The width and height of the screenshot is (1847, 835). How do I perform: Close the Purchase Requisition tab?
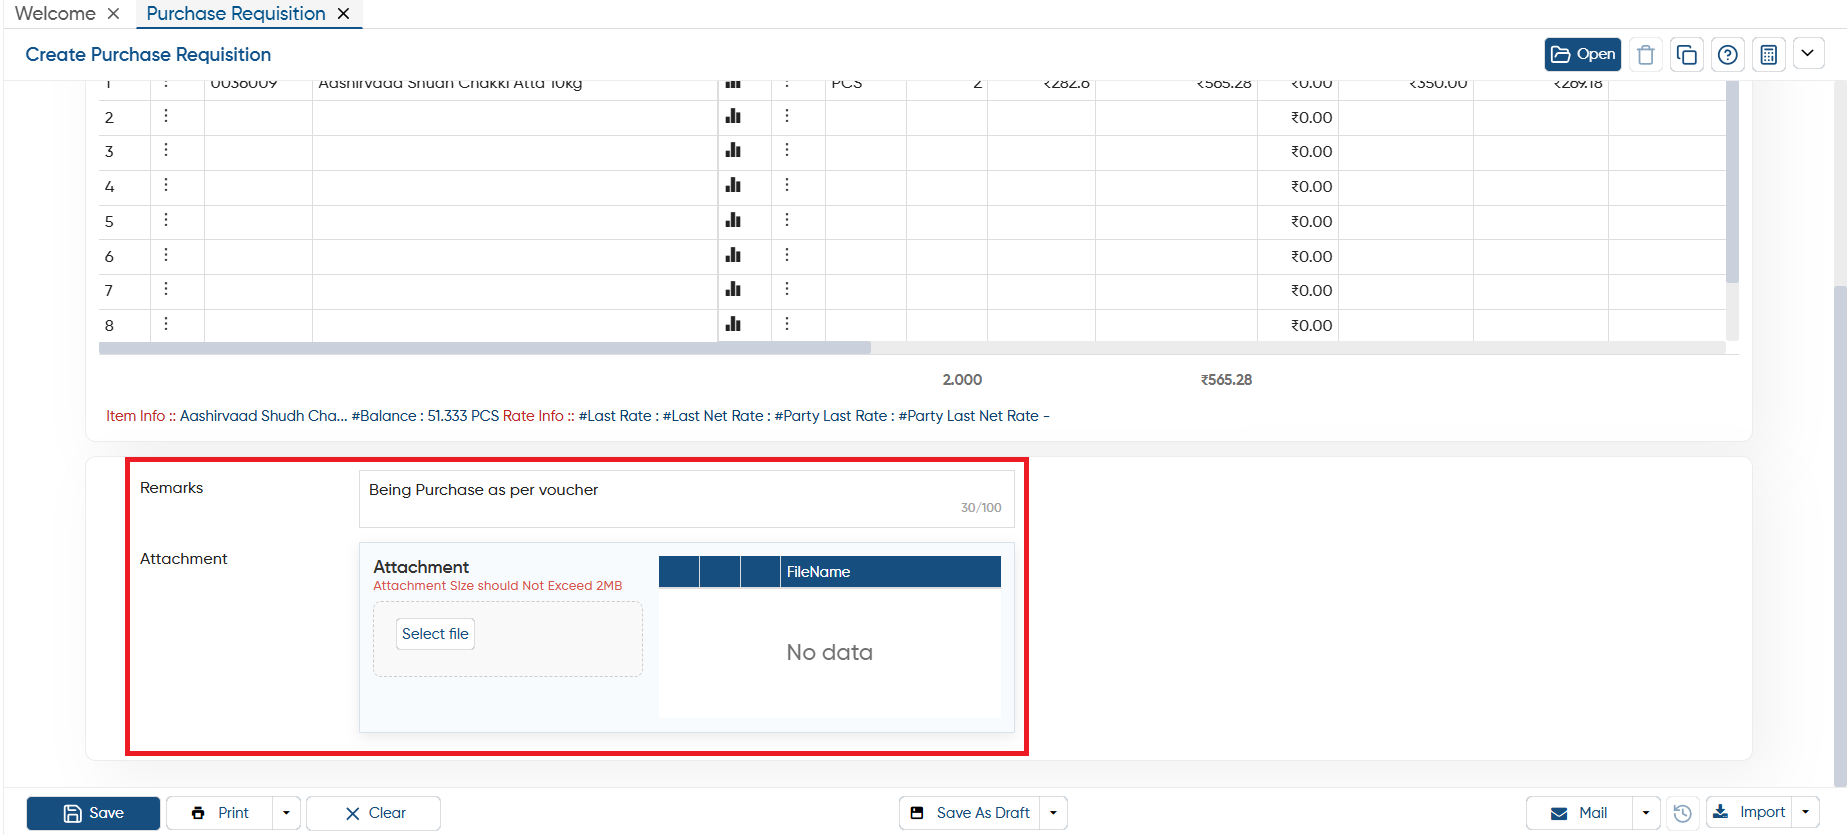pyautogui.click(x=344, y=14)
